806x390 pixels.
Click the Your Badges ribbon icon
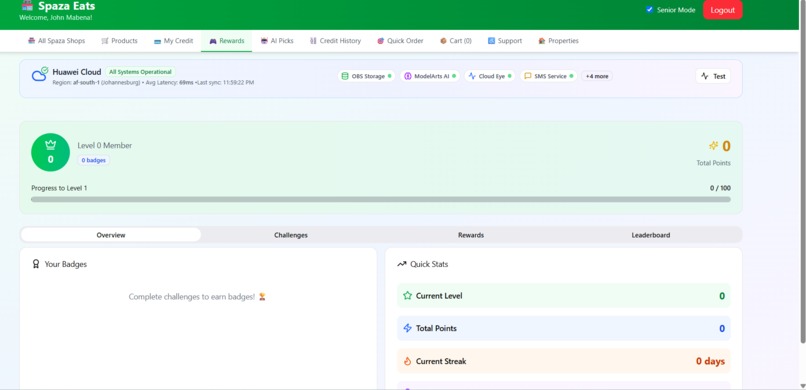pyautogui.click(x=36, y=264)
